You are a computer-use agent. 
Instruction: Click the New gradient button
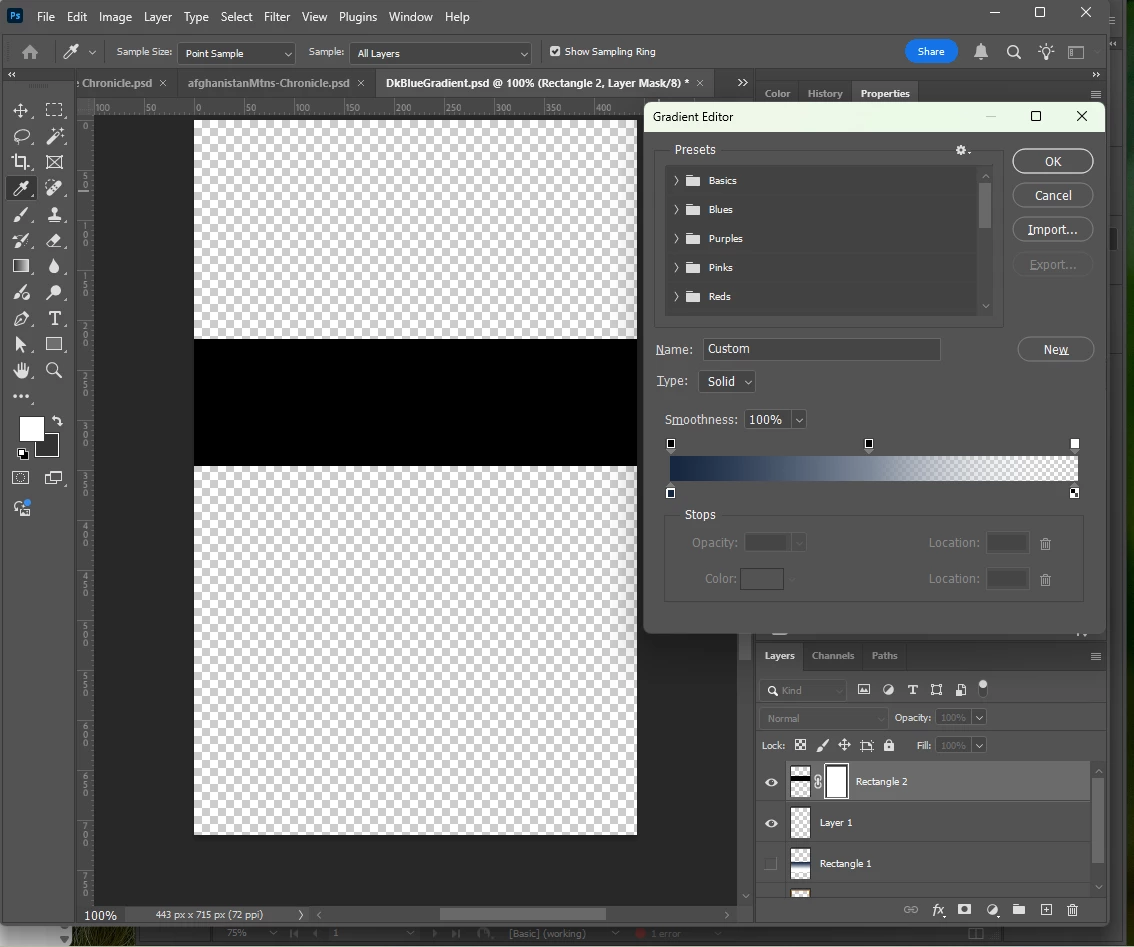(x=1056, y=349)
